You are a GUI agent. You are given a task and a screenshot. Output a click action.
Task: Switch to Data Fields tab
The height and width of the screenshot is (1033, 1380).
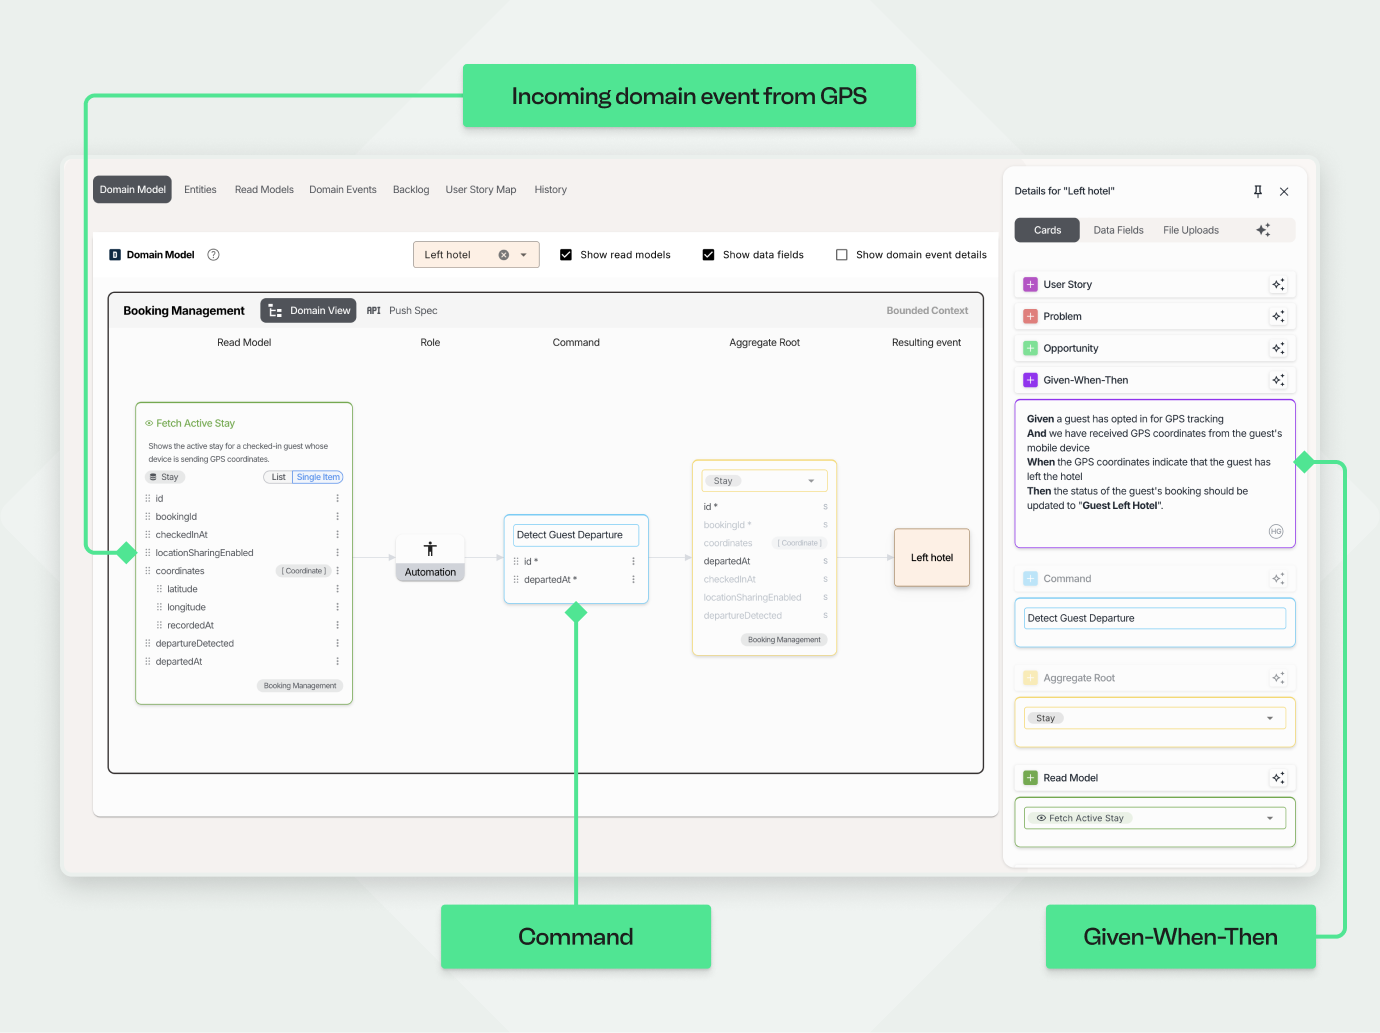click(1118, 230)
